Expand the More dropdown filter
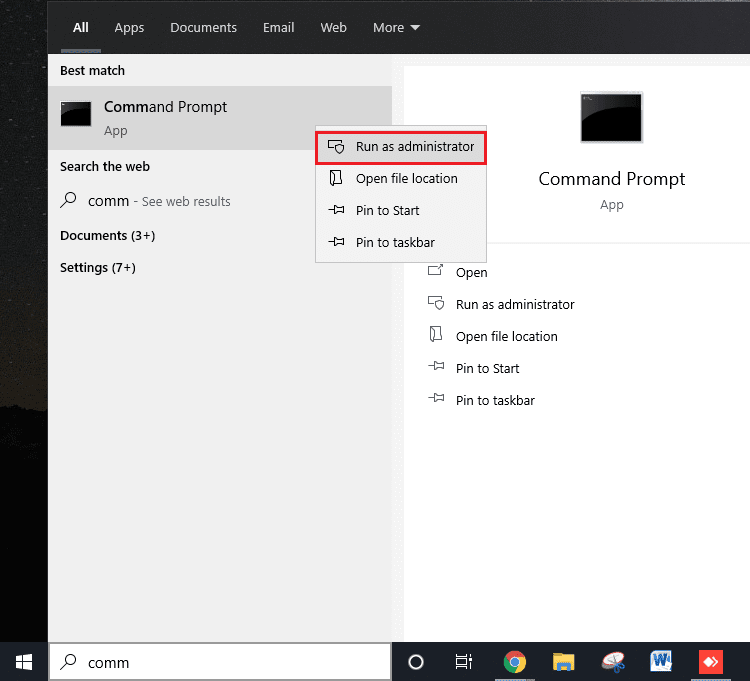 click(396, 28)
